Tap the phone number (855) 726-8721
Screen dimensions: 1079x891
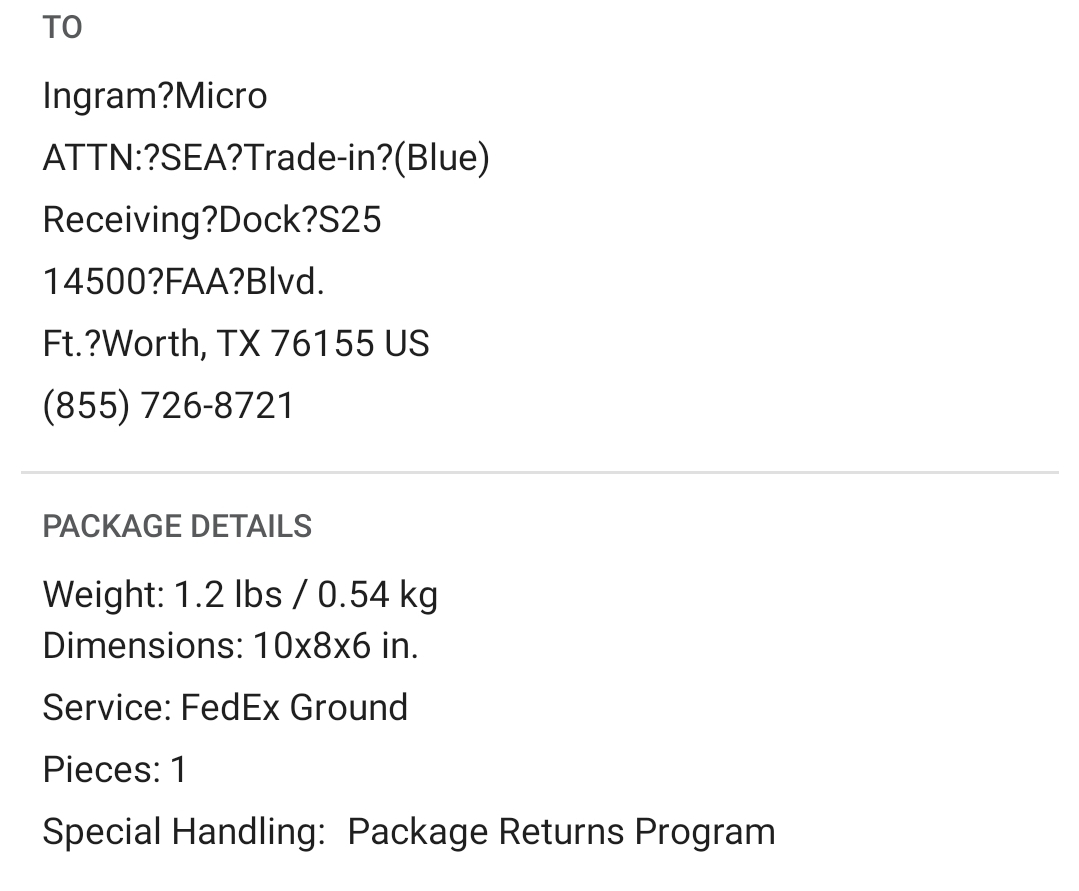169,405
